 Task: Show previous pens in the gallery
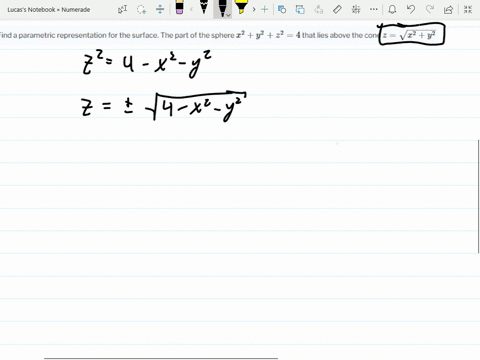[x=191, y=9]
